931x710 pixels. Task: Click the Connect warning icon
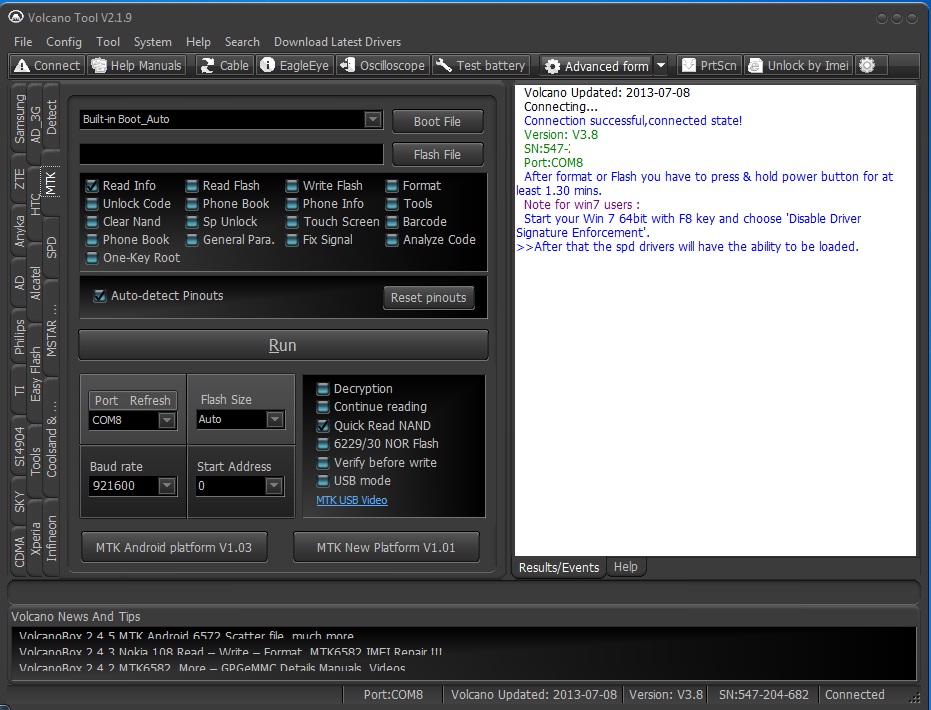pos(22,65)
